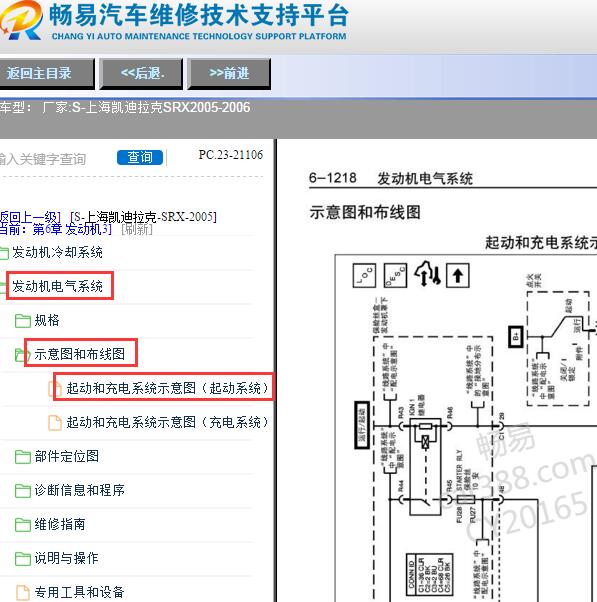Screen dimensions: 597x602
Task: Click the blue 查询 search button
Action: pos(140,157)
